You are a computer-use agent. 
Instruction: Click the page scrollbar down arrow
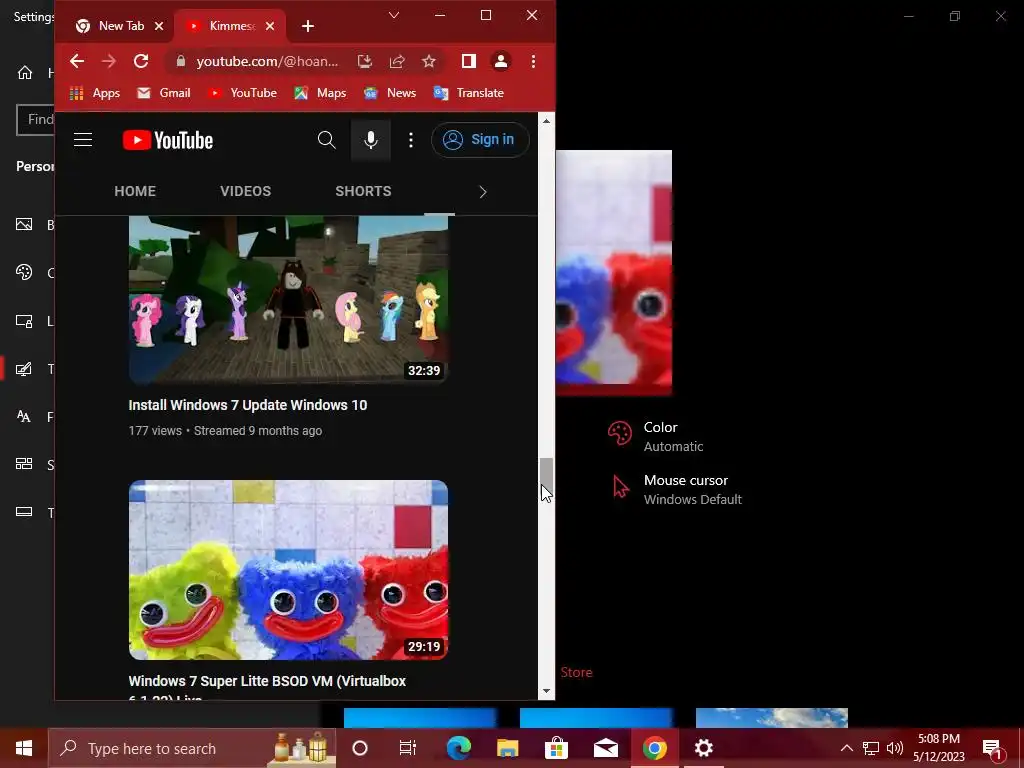547,692
